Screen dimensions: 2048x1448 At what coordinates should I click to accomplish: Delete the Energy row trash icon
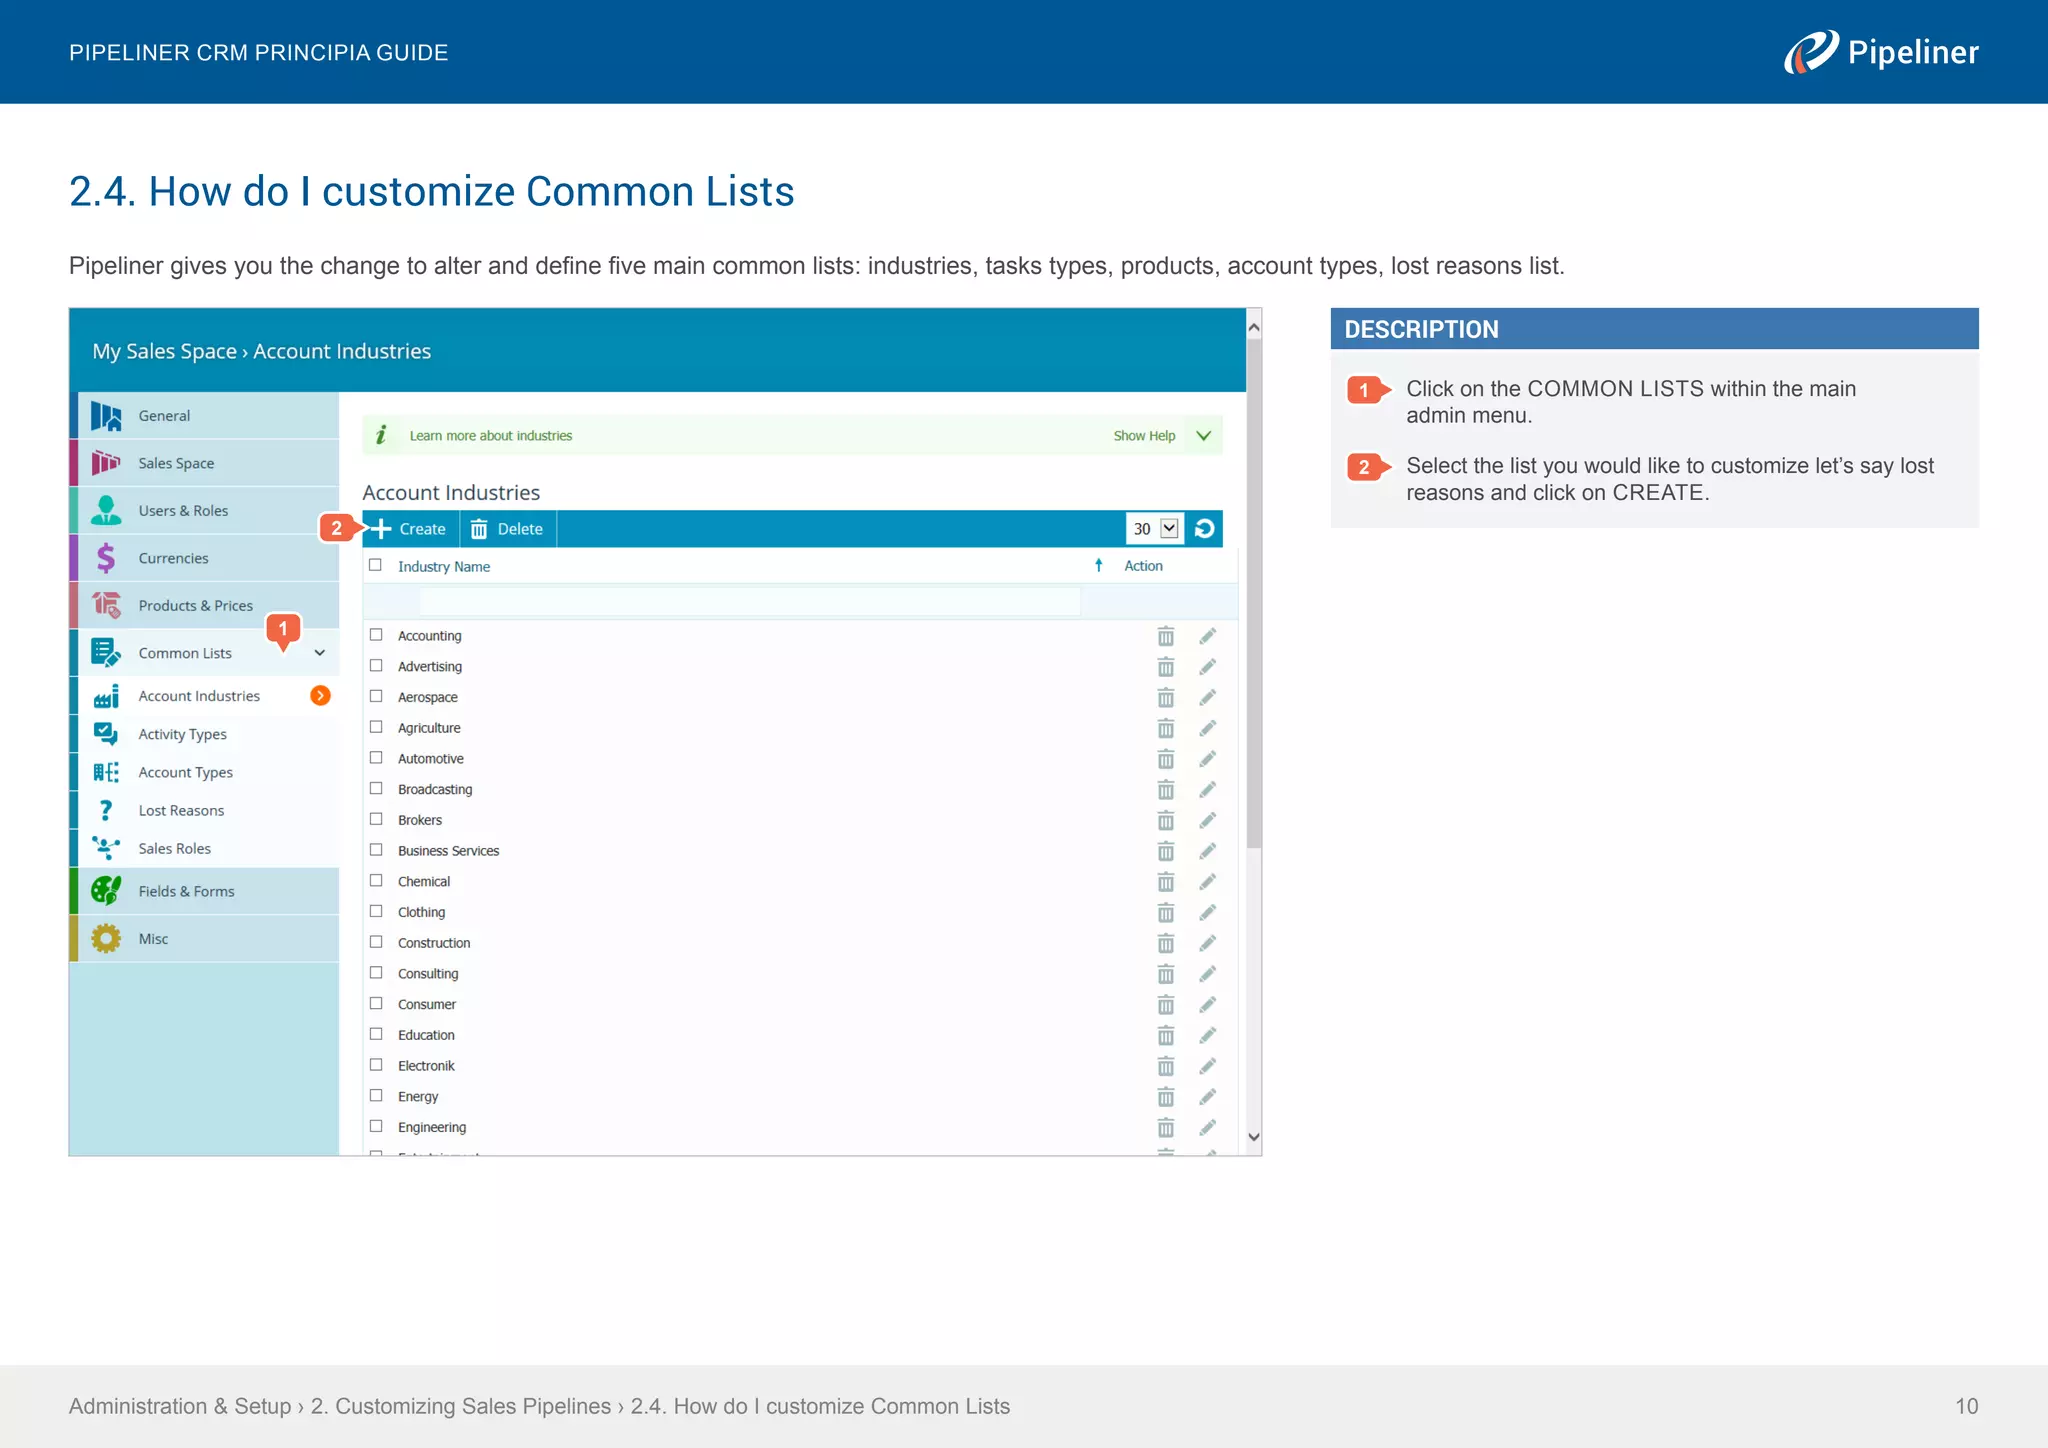pyautogui.click(x=1166, y=1097)
